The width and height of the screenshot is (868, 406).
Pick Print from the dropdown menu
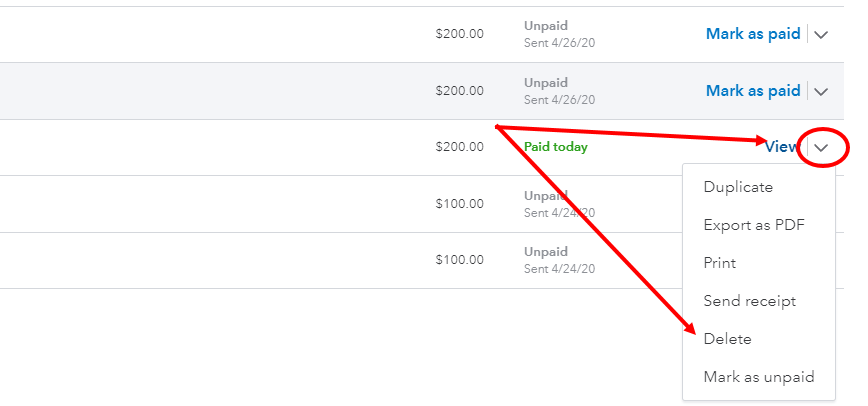tap(720, 263)
